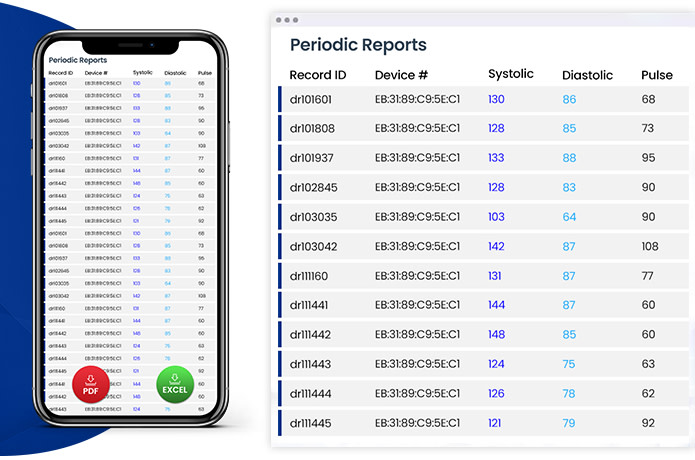Select diastolic value 85 in row dr101808
The image size is (695, 460).
[x=569, y=129]
